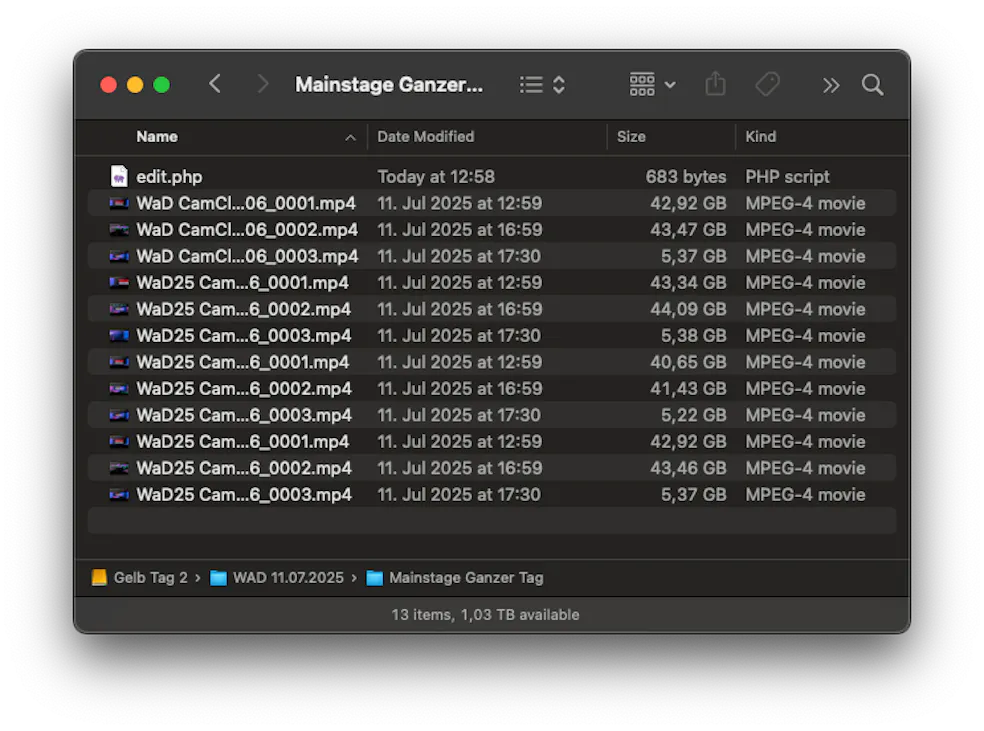Select the 43,46 GB movie's thumbnail icon

[x=119, y=468]
